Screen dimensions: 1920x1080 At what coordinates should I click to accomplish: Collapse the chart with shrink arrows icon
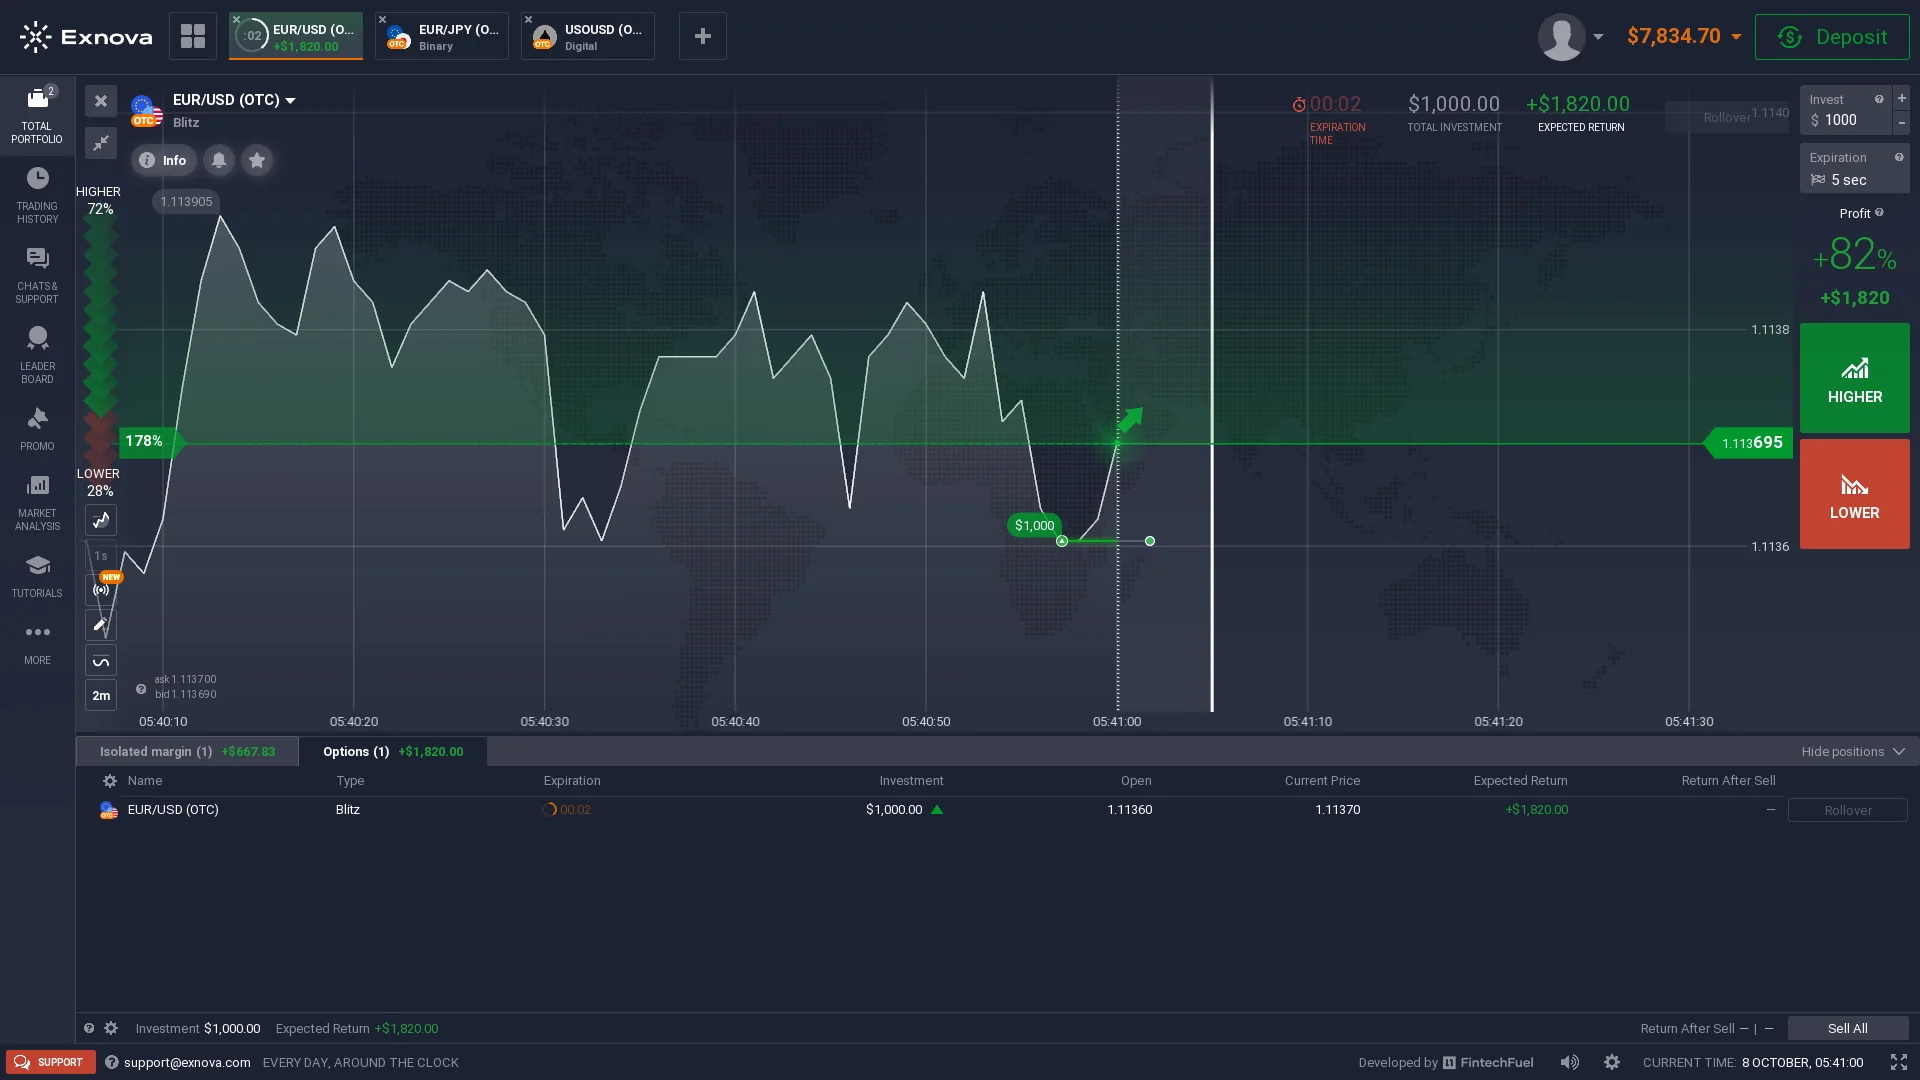click(x=101, y=143)
